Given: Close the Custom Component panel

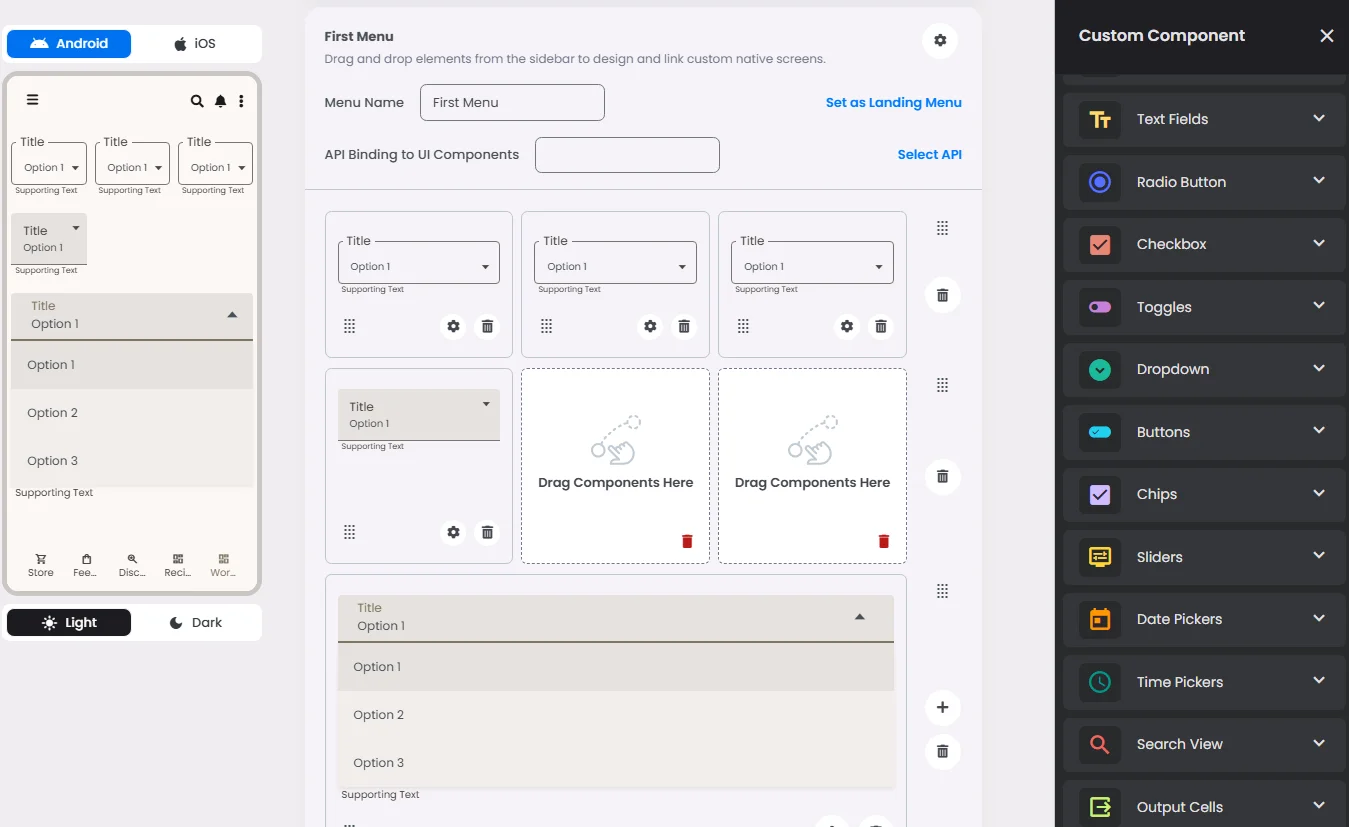Looking at the screenshot, I should [x=1326, y=36].
